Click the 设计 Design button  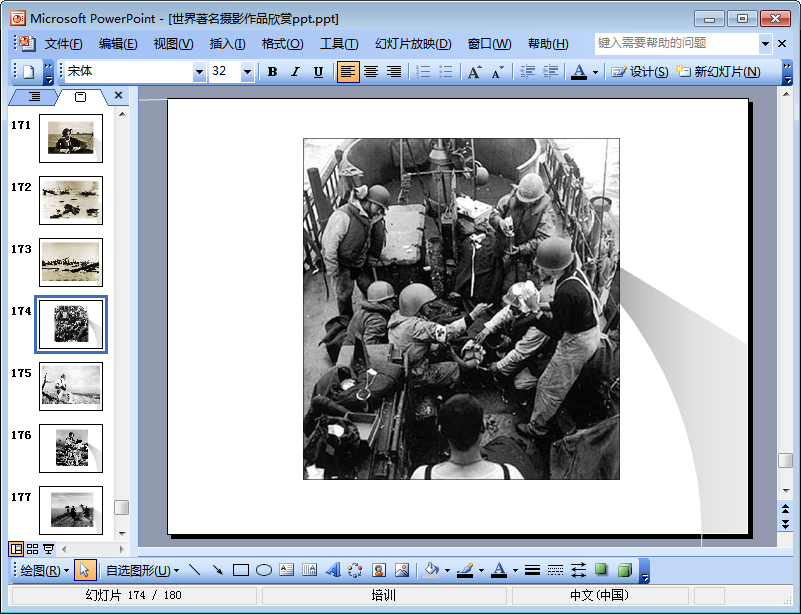click(640, 72)
